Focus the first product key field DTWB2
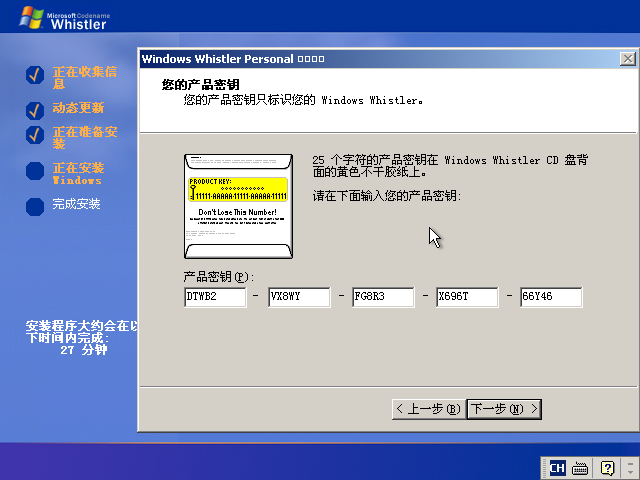This screenshot has width=640, height=480. tap(215, 297)
